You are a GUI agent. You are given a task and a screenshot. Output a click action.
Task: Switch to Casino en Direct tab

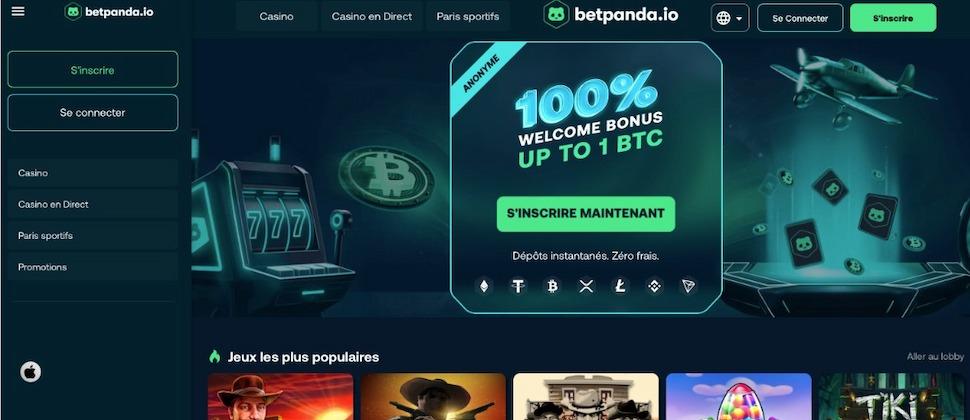pyautogui.click(x=371, y=17)
